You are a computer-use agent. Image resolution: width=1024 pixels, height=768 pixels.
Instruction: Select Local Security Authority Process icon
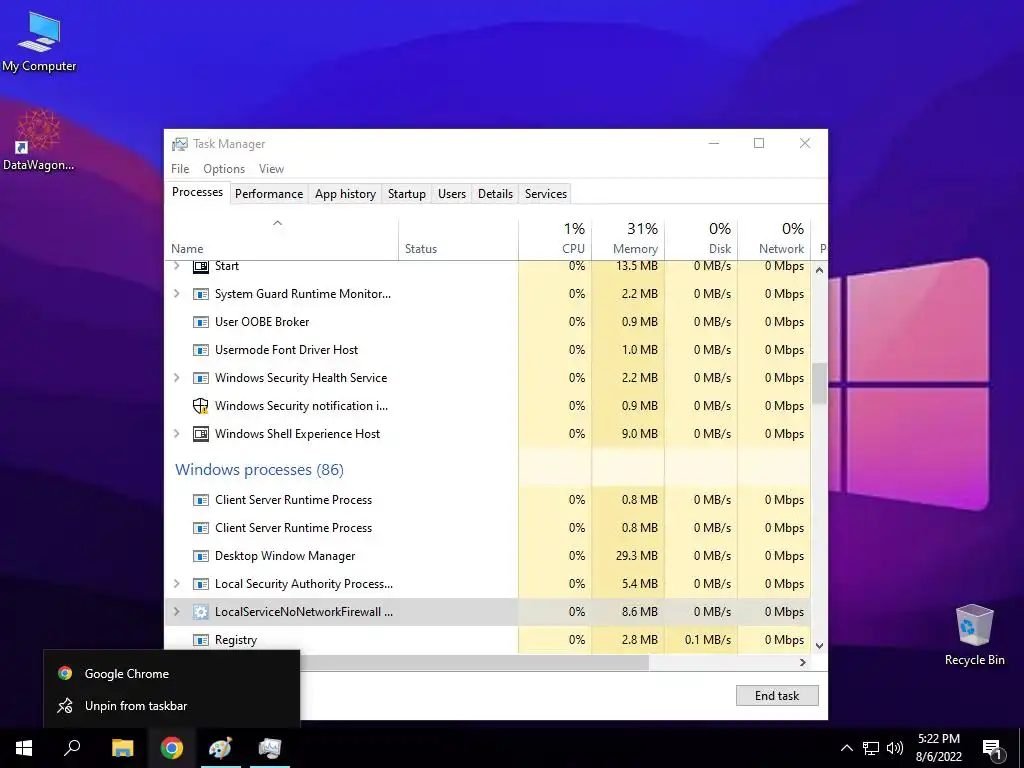pos(200,584)
